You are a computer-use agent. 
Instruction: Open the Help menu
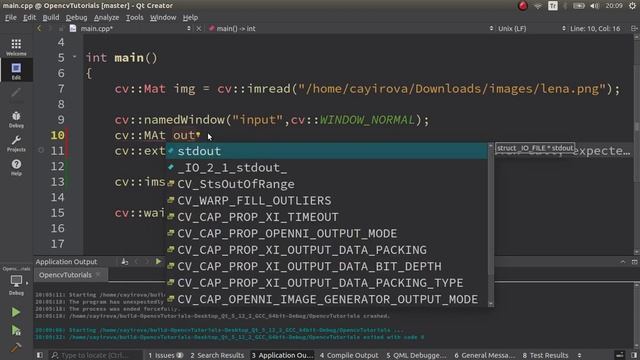(x=190, y=18)
